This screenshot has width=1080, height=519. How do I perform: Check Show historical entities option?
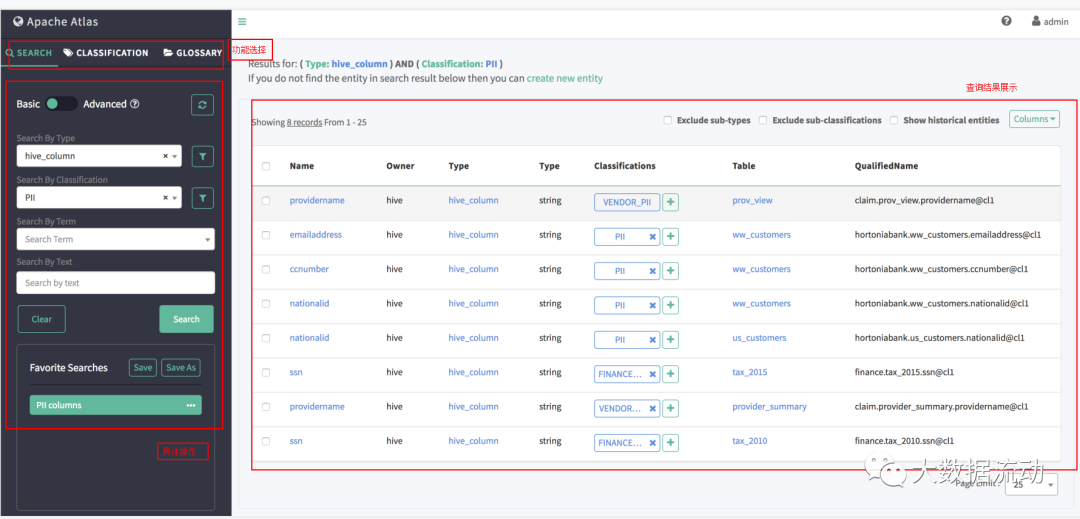(894, 120)
